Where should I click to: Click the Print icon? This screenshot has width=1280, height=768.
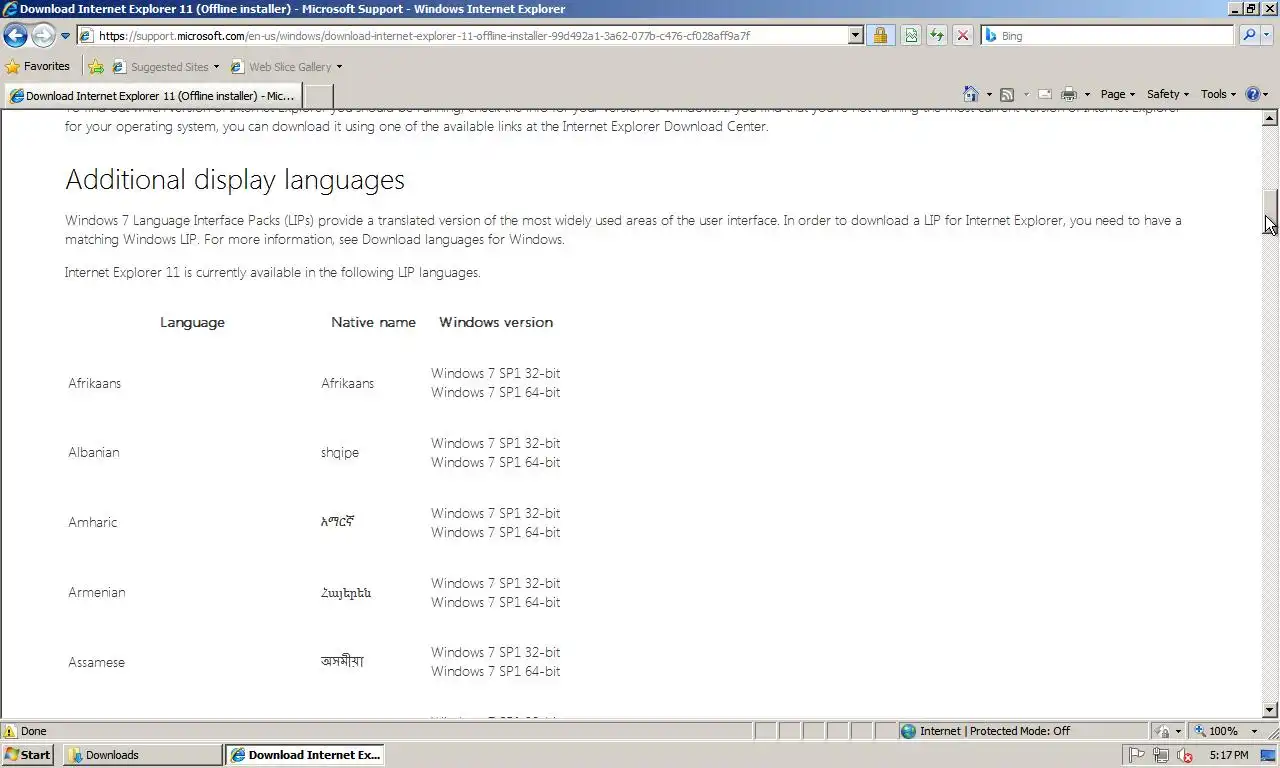click(x=1069, y=94)
